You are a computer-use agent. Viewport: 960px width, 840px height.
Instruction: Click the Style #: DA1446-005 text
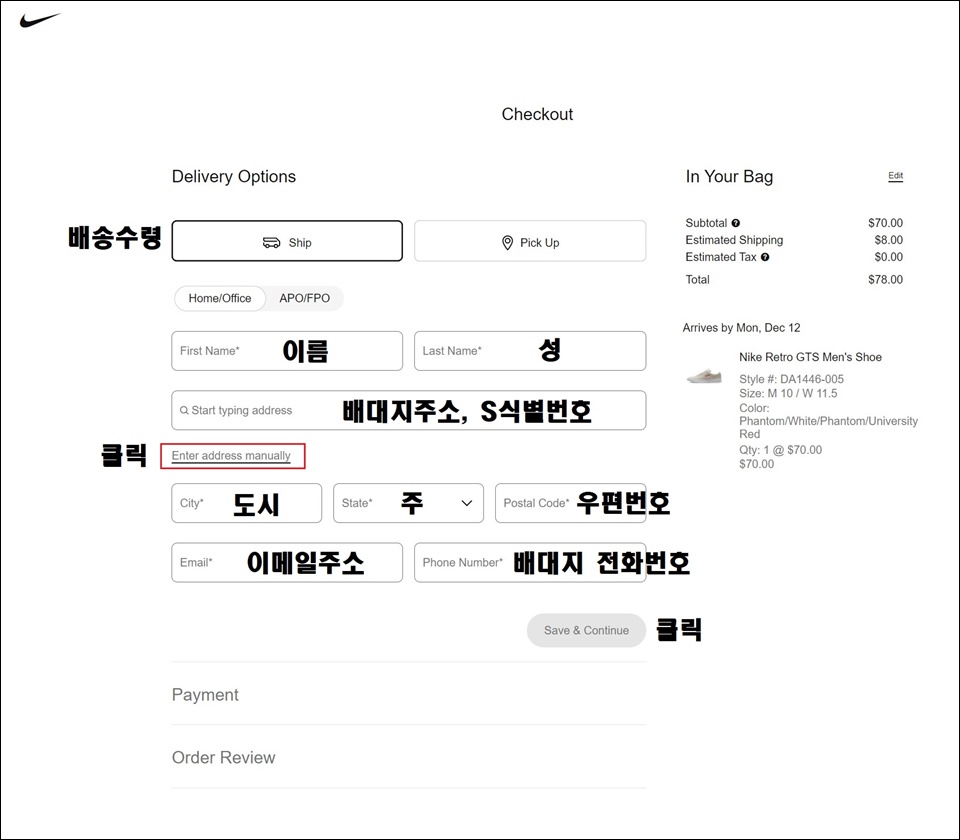click(791, 379)
